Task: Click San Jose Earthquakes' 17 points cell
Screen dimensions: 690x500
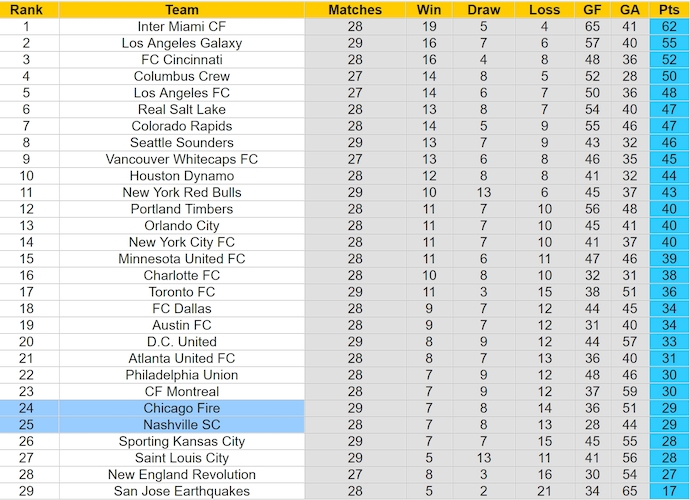Action: click(668, 491)
